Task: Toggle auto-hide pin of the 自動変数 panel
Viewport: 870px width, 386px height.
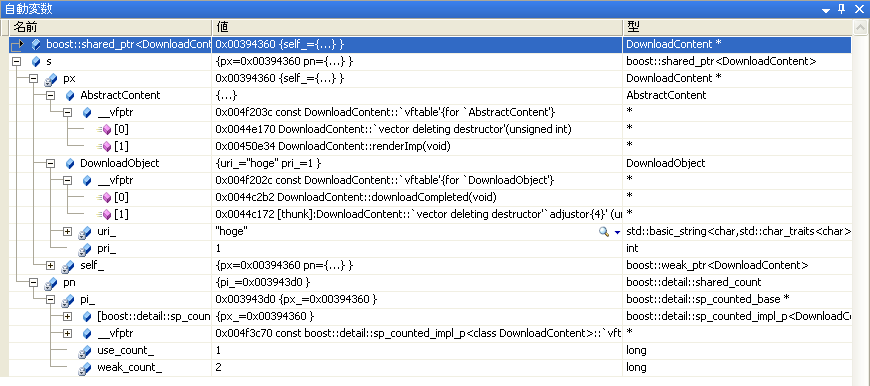Action: (x=841, y=8)
